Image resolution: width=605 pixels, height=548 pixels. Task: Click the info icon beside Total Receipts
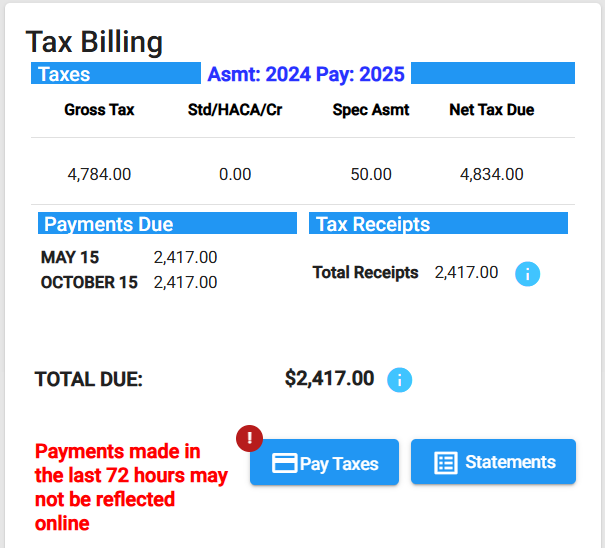(x=527, y=274)
